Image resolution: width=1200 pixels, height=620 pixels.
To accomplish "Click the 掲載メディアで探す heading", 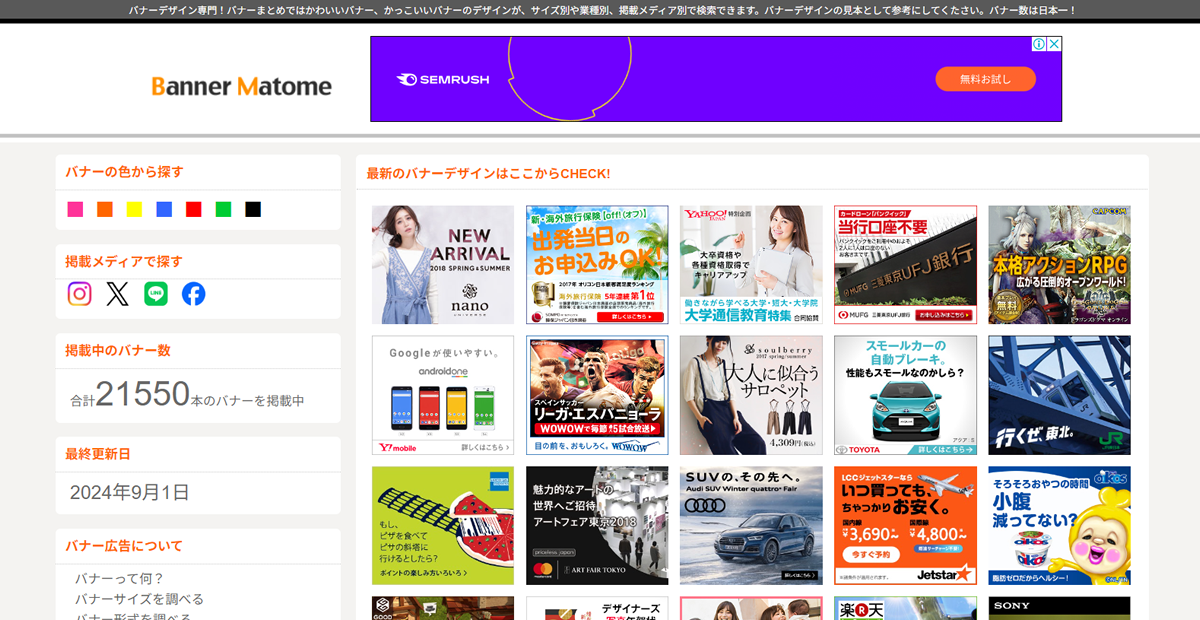I will [x=124, y=261].
